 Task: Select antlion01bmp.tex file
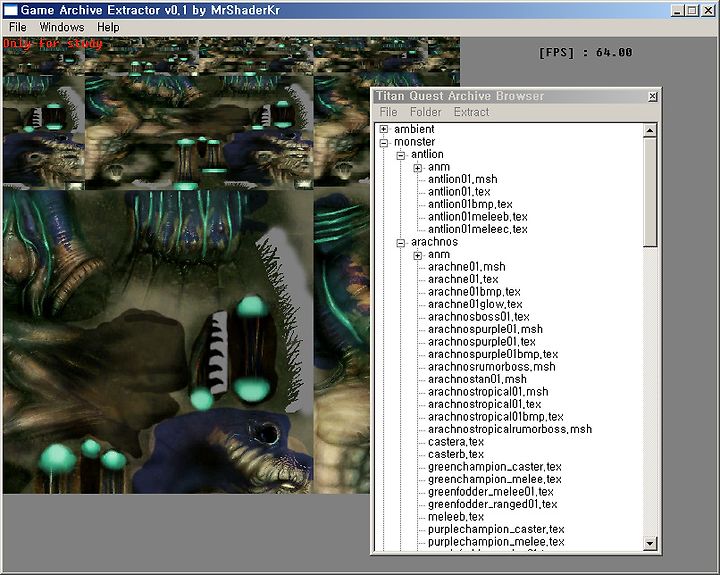point(470,204)
